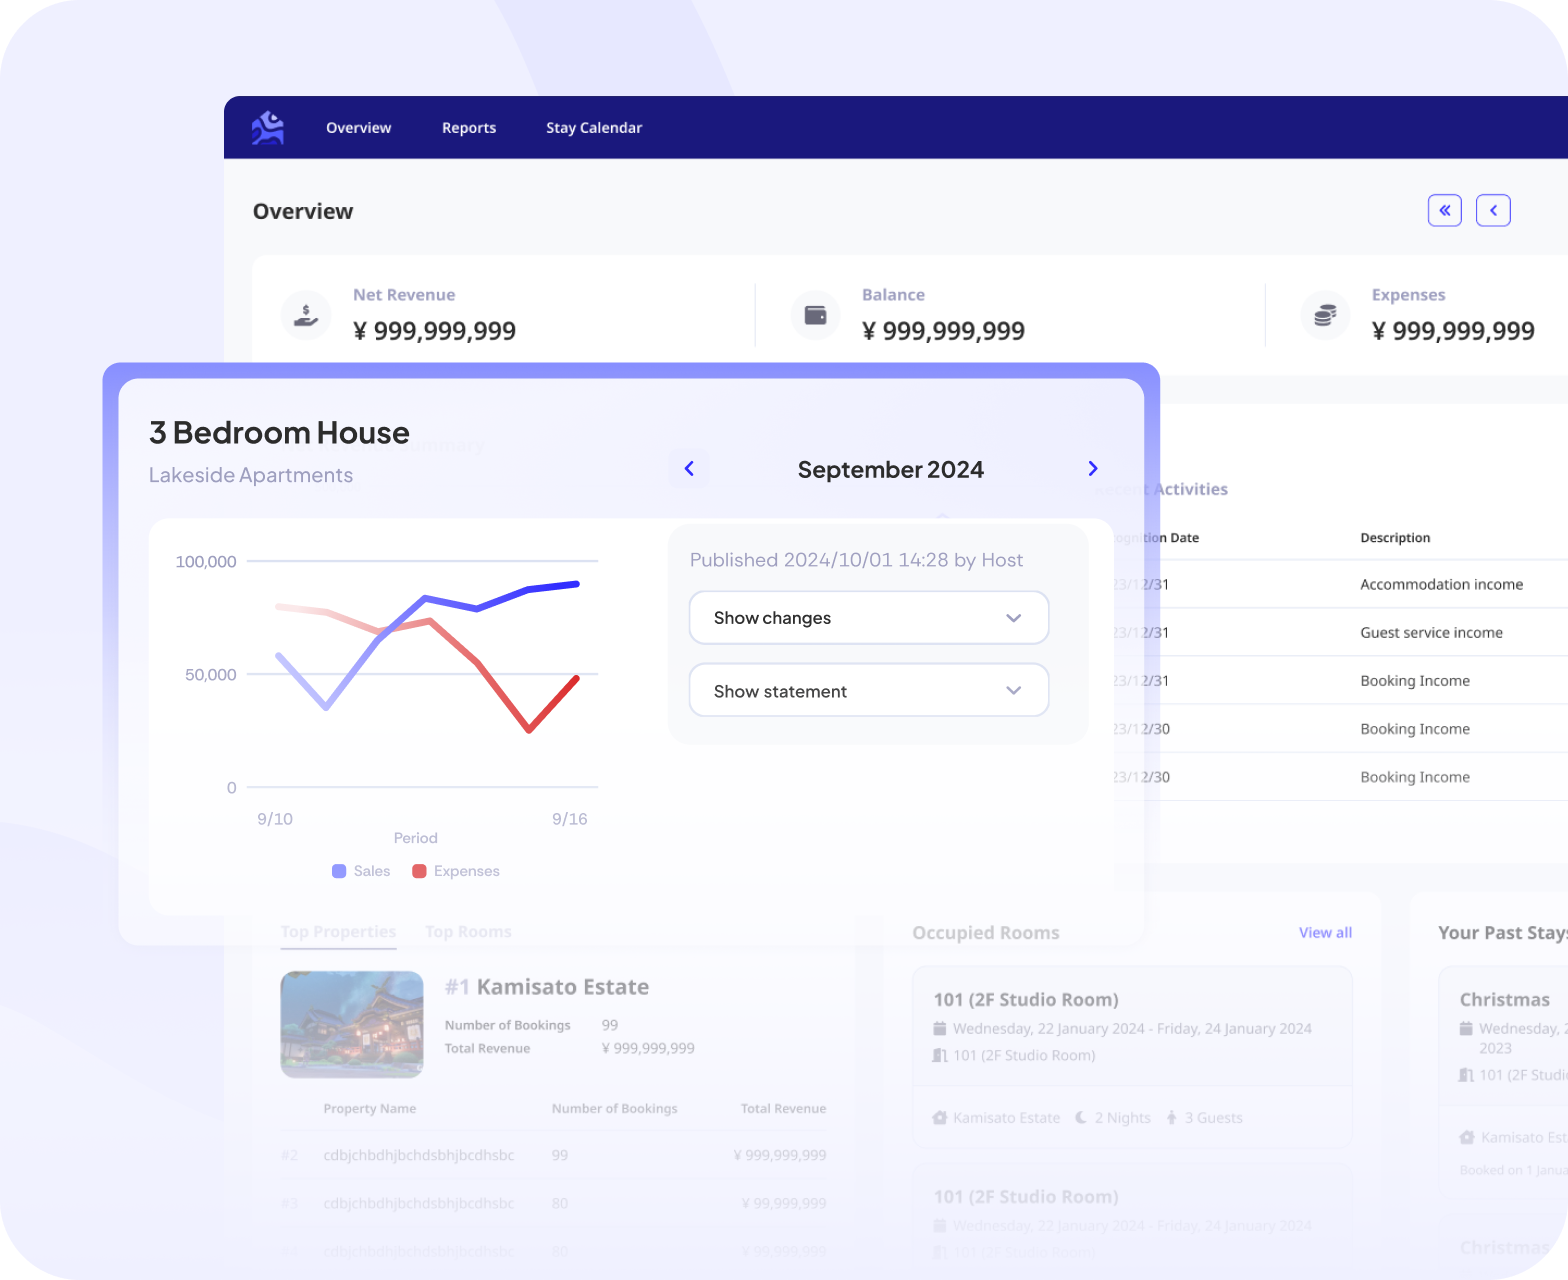Select the Guest service income description row

click(x=1431, y=632)
